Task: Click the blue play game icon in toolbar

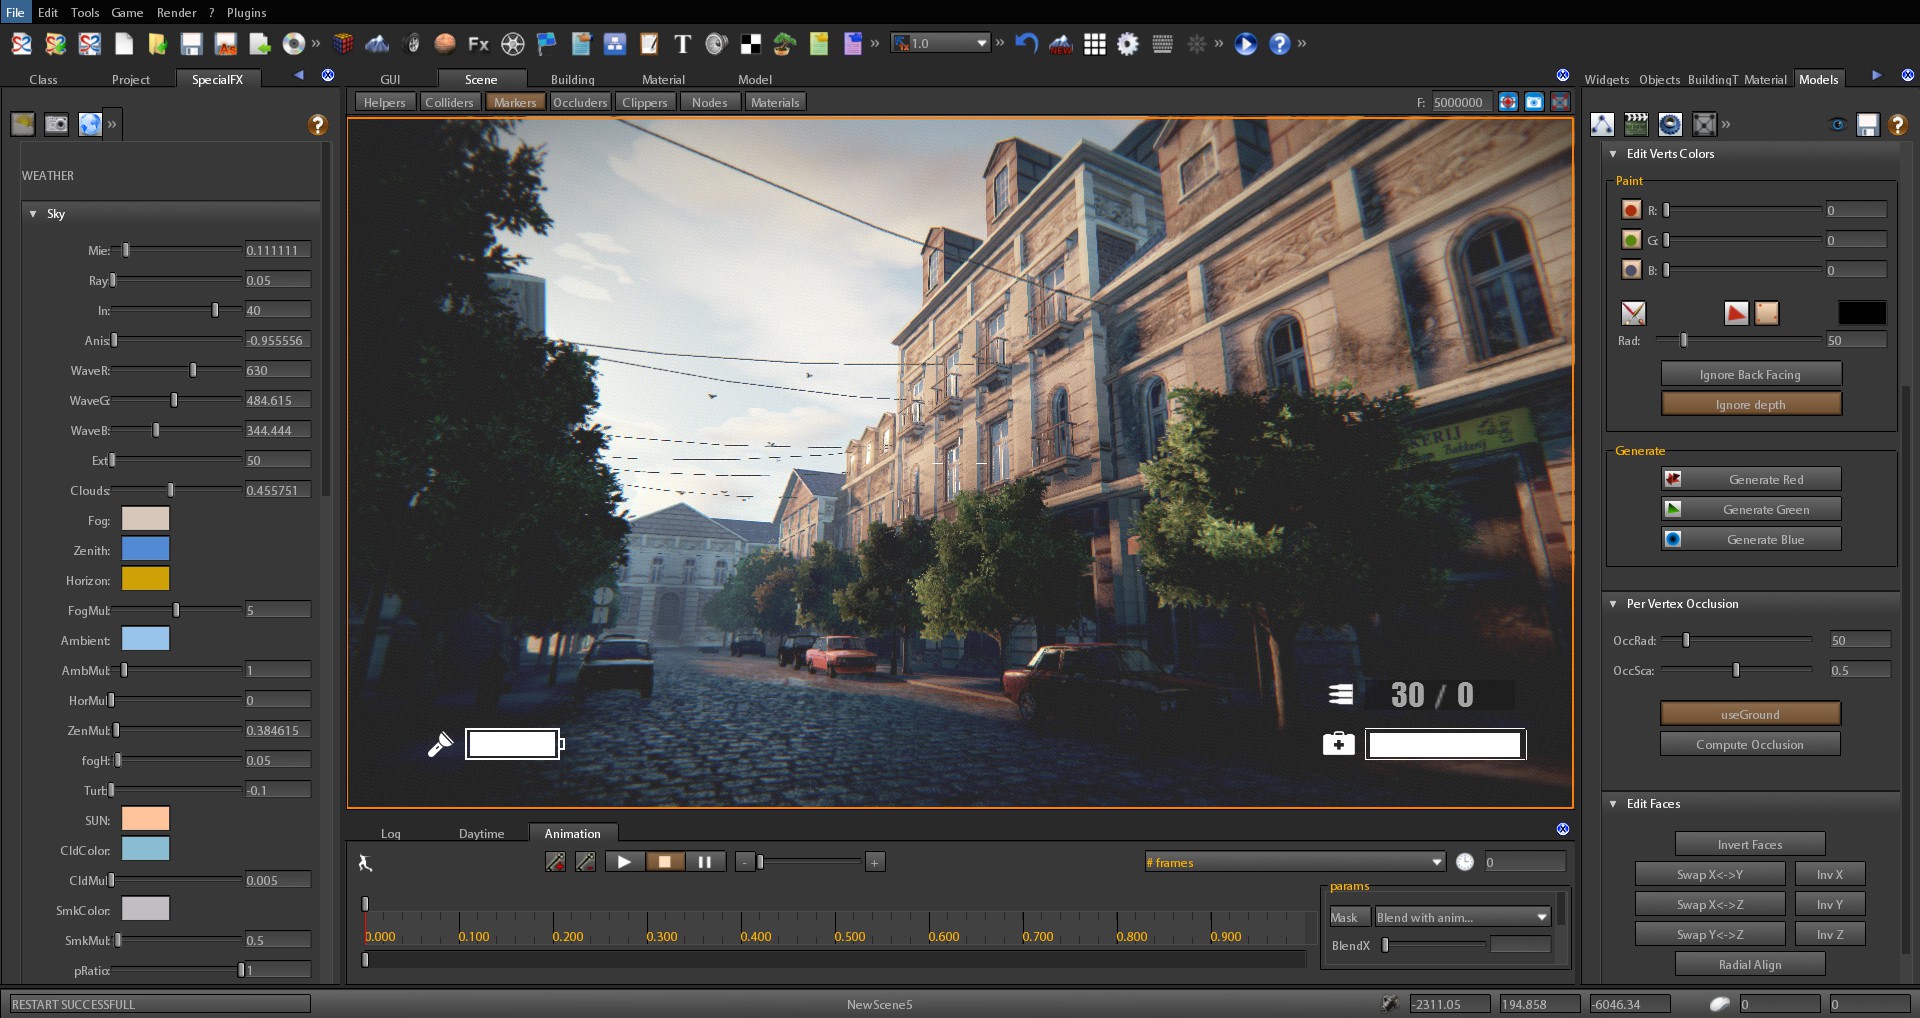Action: pos(1245,44)
